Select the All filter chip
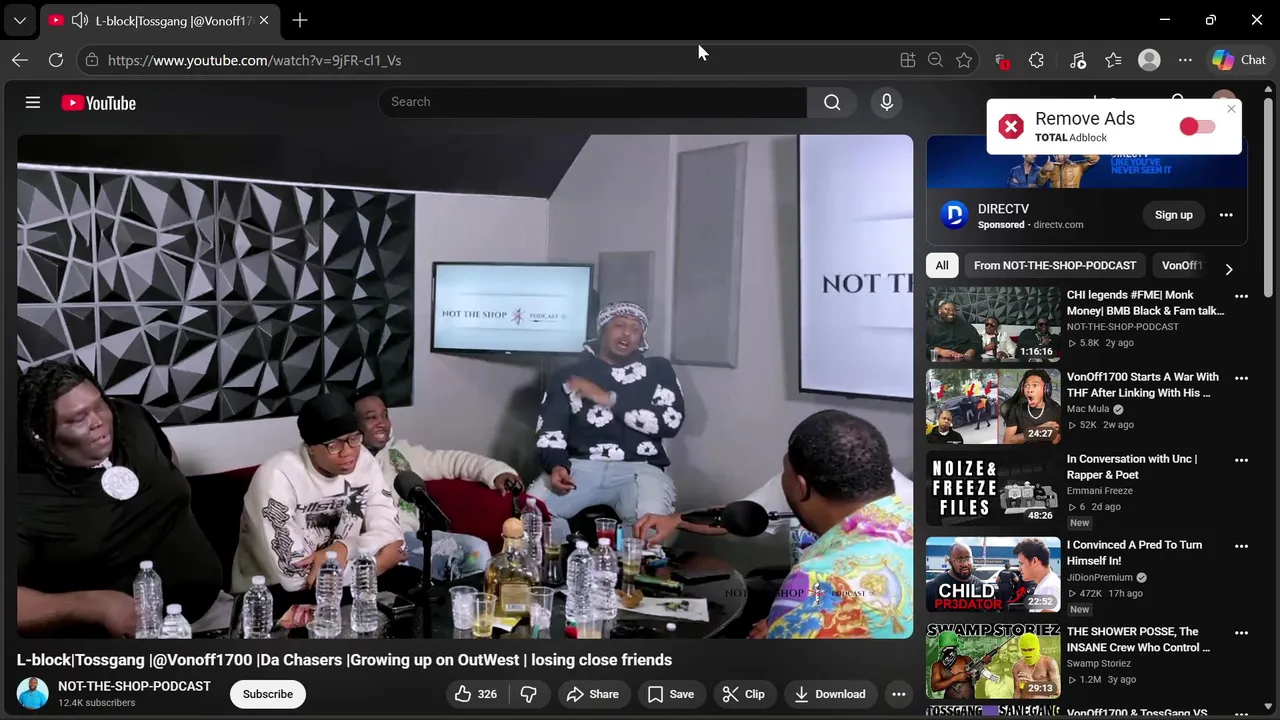 tap(942, 265)
